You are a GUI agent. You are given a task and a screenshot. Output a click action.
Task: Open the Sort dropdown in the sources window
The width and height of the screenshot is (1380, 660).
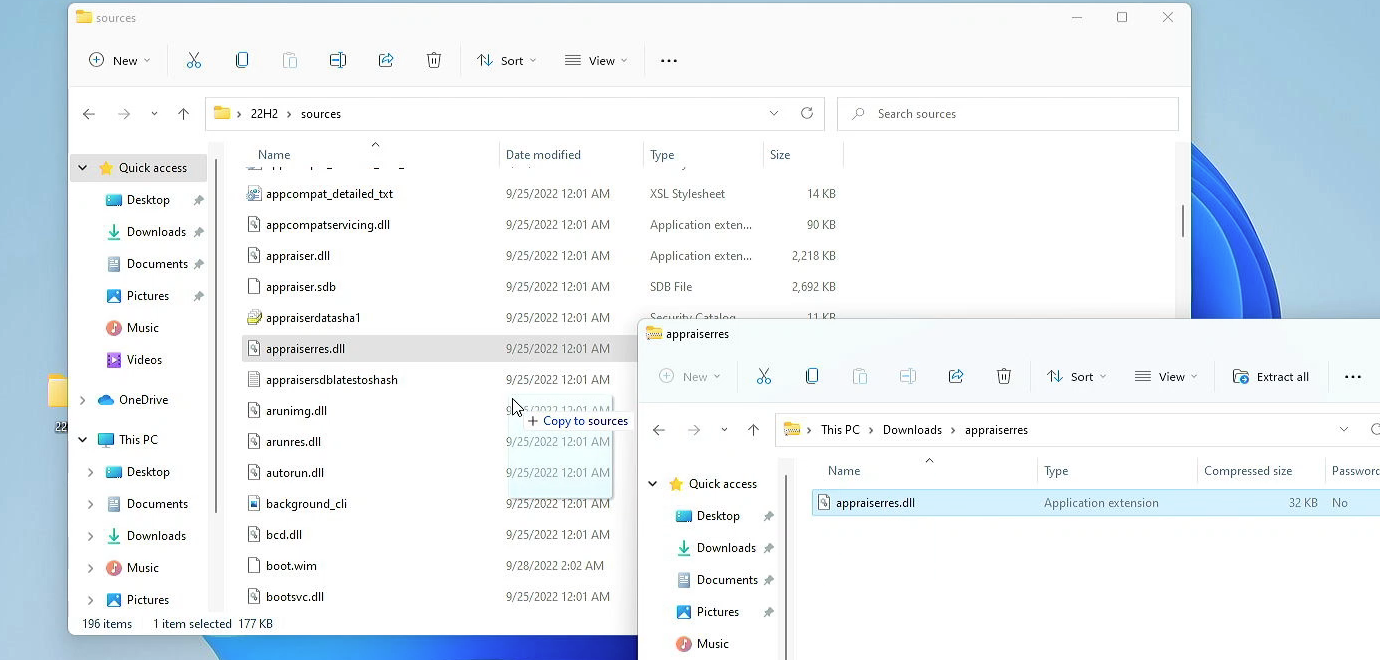pyautogui.click(x=506, y=60)
